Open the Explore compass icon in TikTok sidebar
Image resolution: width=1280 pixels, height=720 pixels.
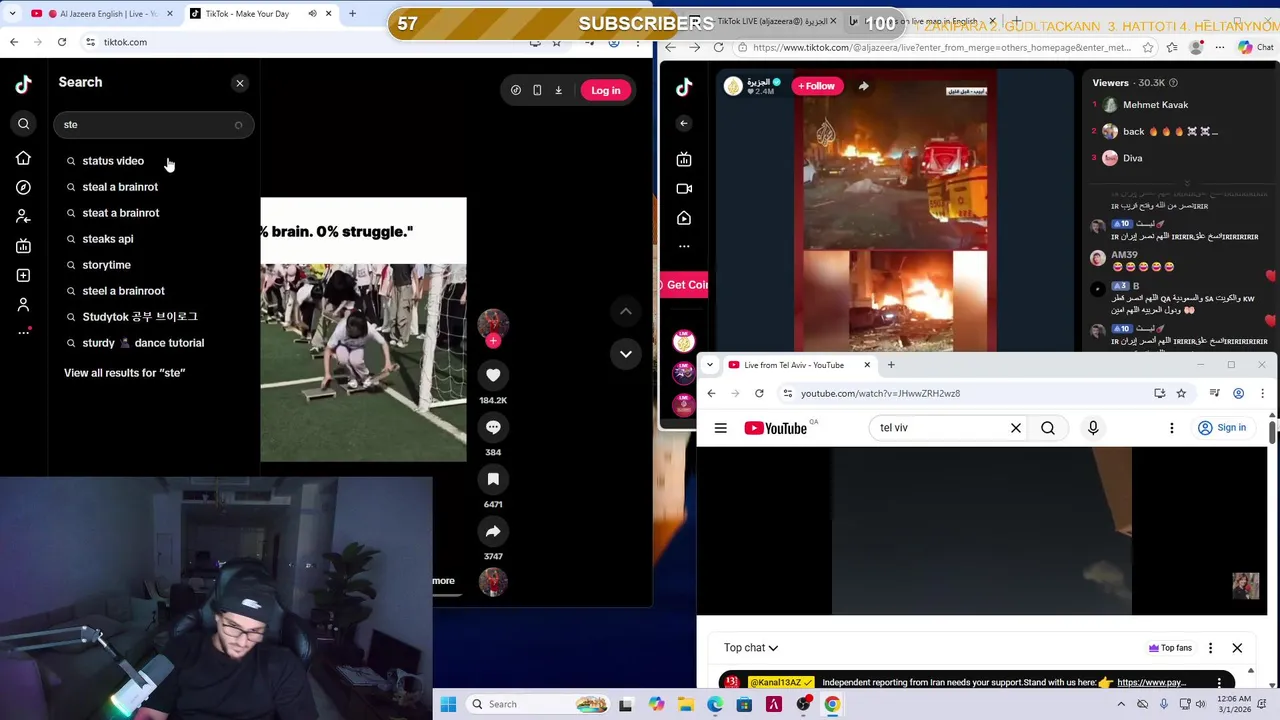[x=23, y=187]
